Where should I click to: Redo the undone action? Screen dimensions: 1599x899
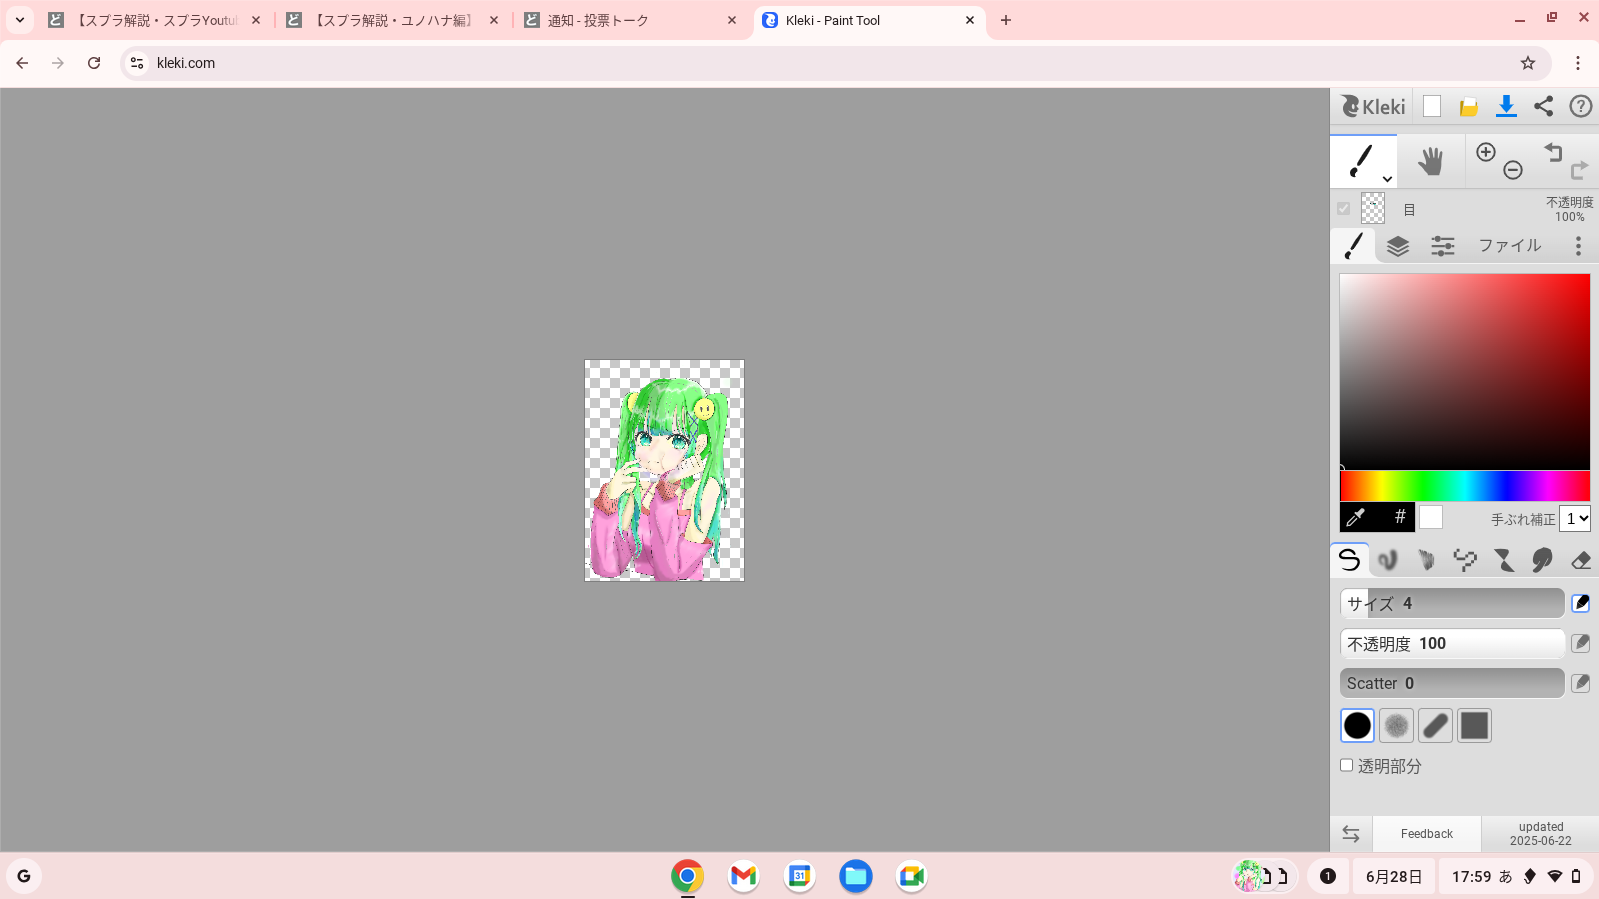click(x=1580, y=170)
